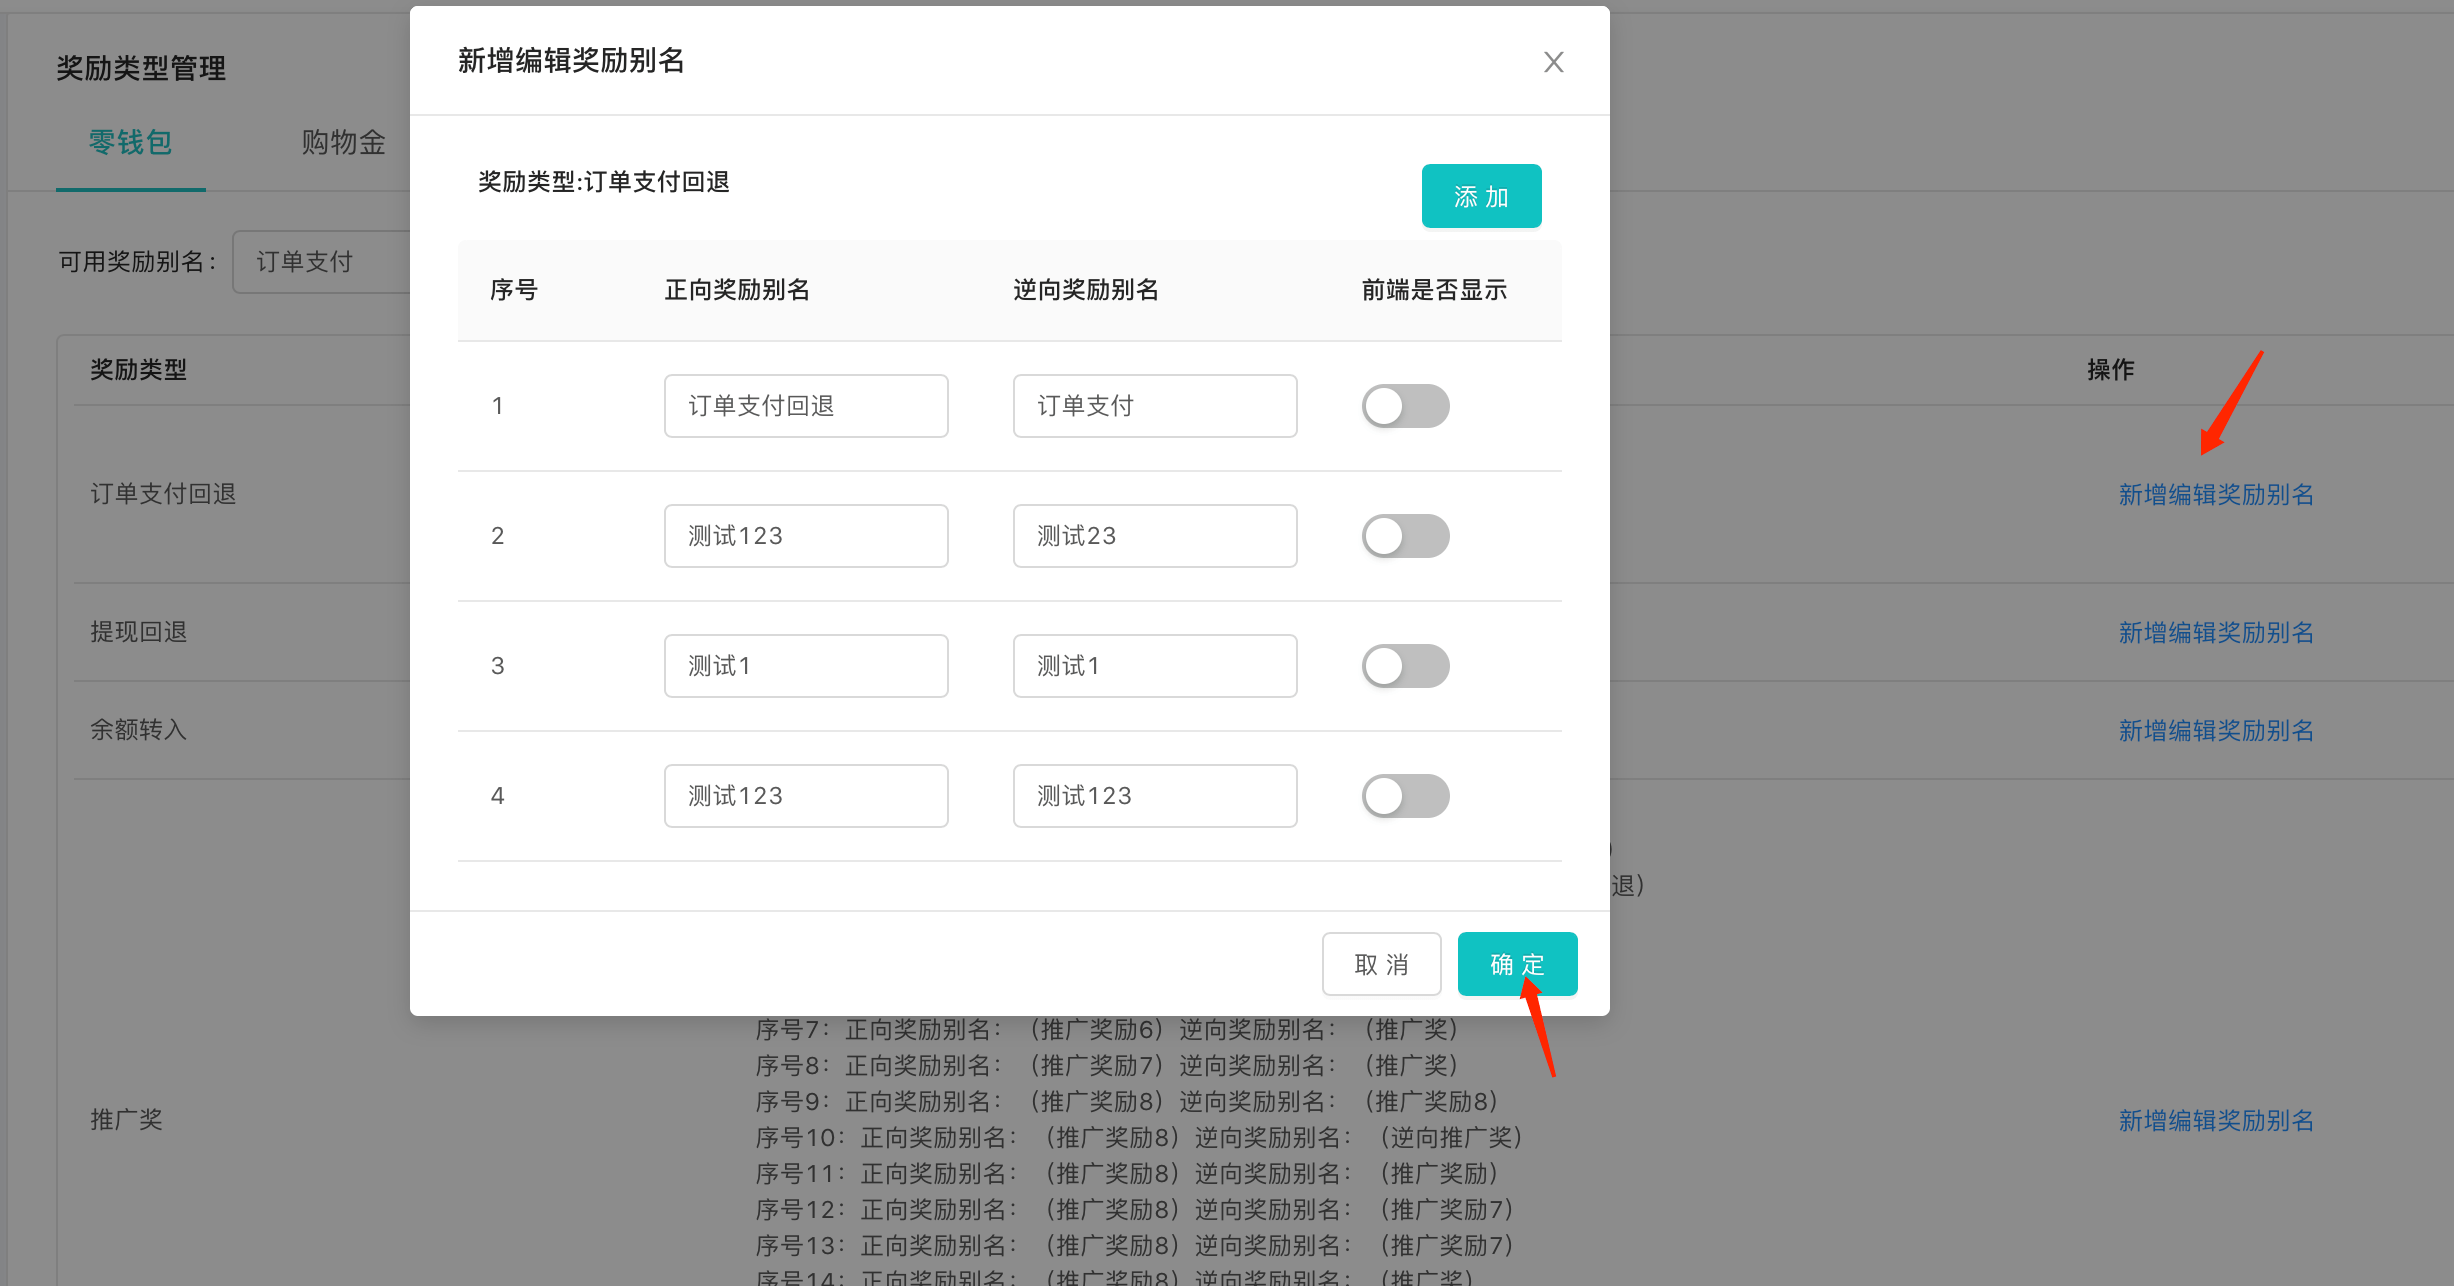The image size is (2454, 1286).
Task: Click 新增编辑奖励别名 link for 订单支付回退
Action: click(2215, 493)
